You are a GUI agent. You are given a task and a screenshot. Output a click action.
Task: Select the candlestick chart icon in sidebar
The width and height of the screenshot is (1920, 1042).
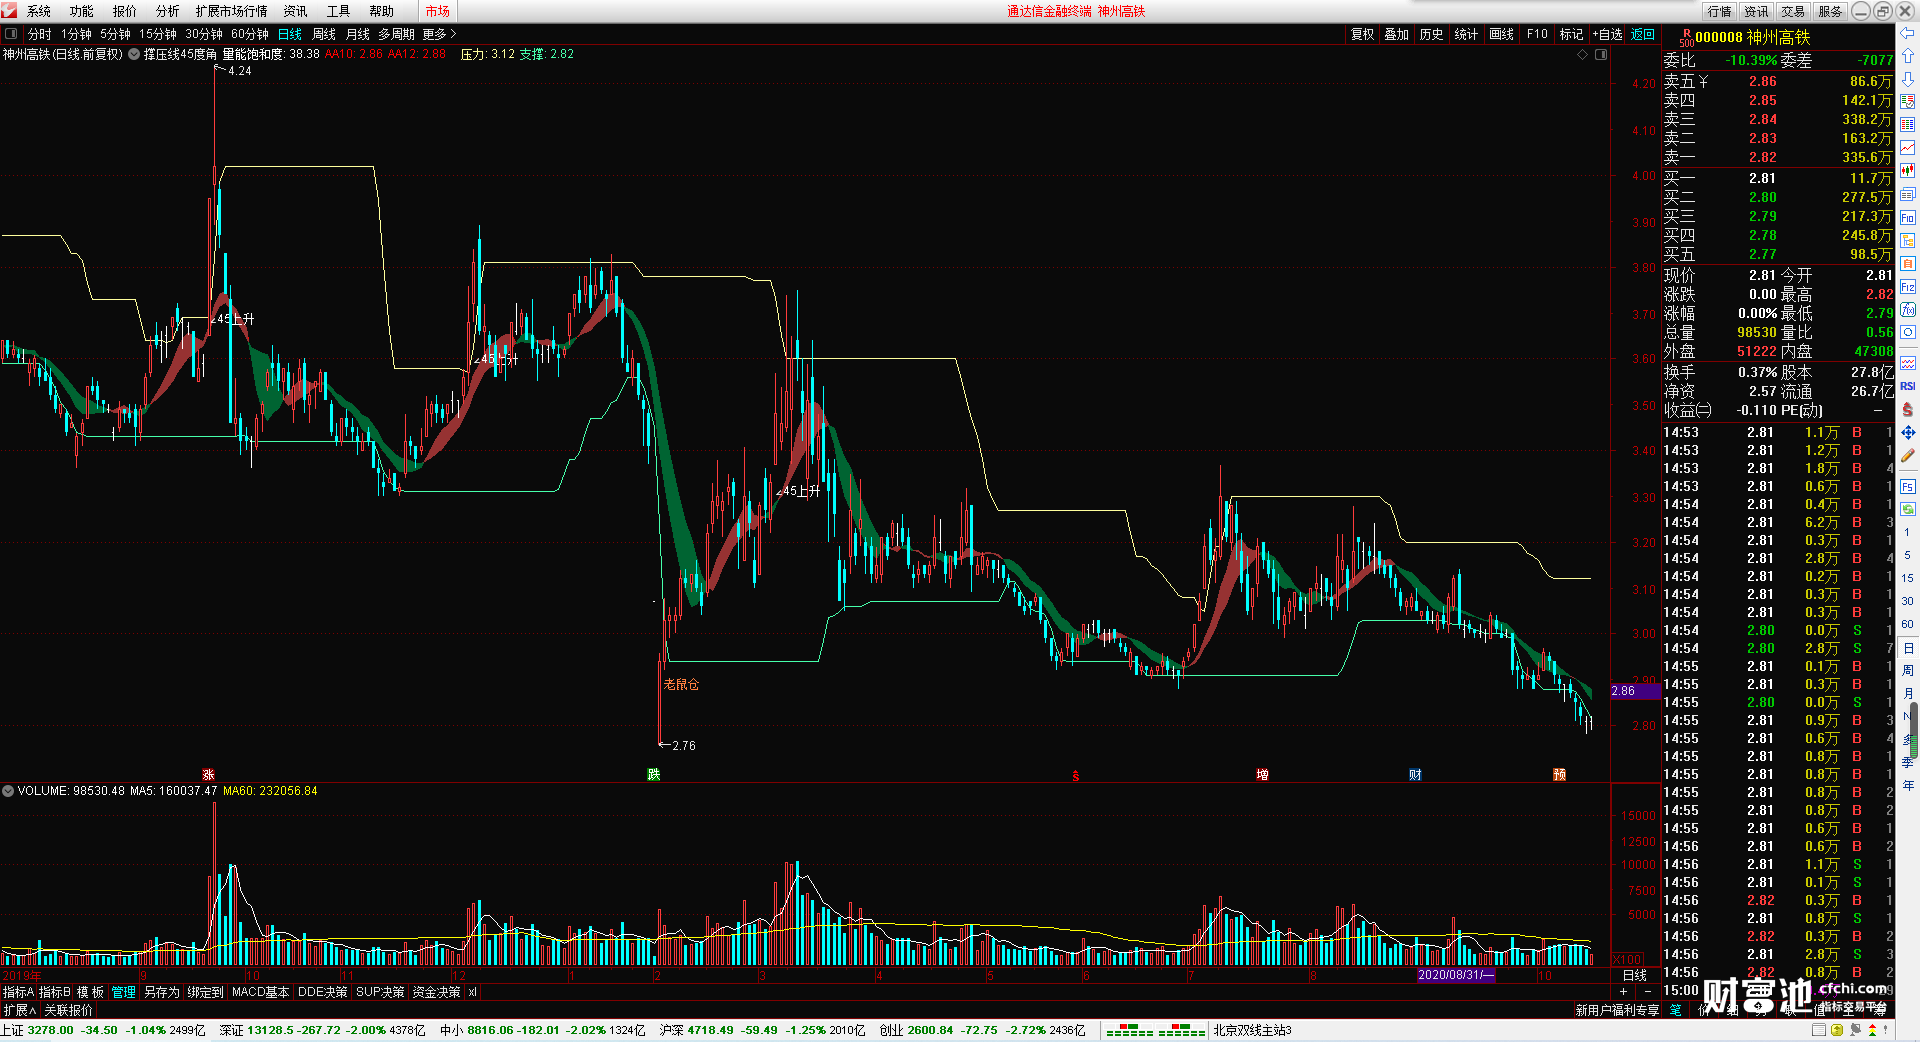1907,171
